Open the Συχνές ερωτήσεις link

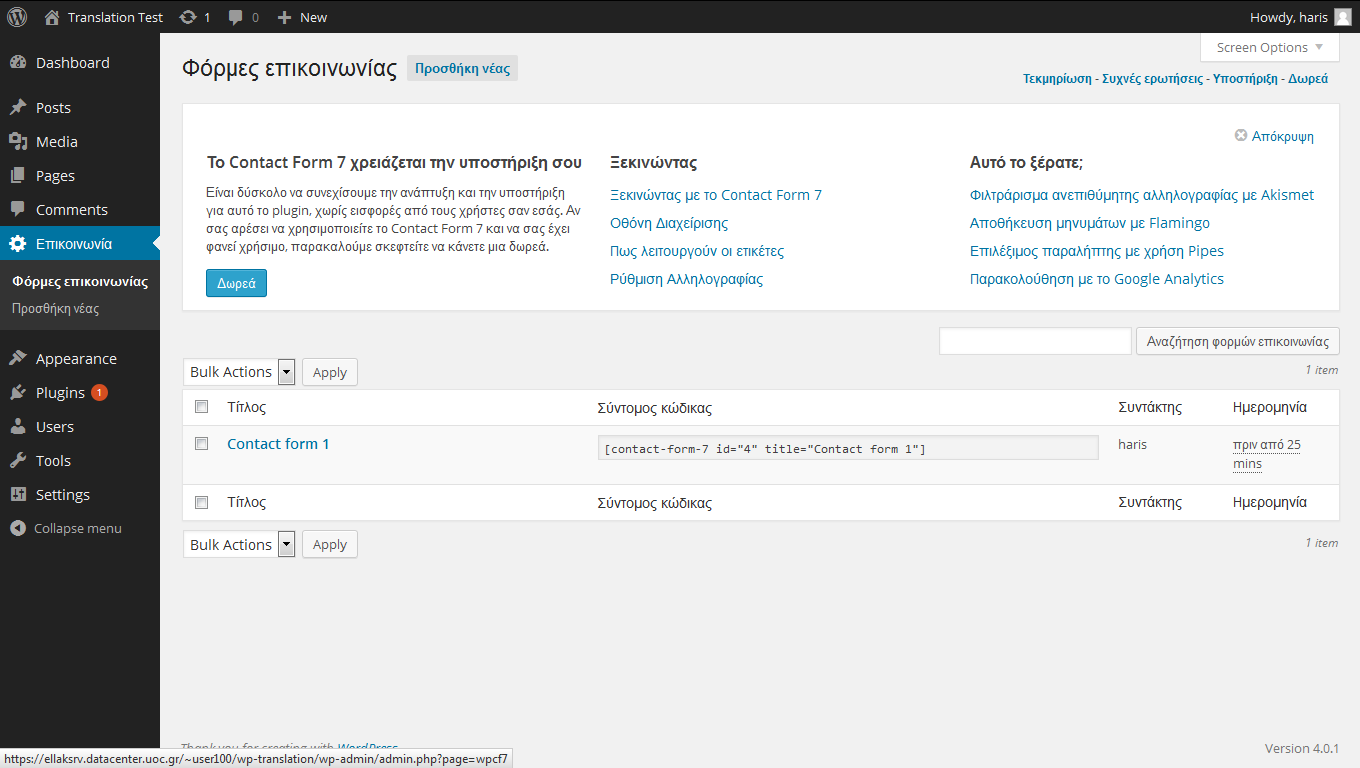pos(1152,78)
